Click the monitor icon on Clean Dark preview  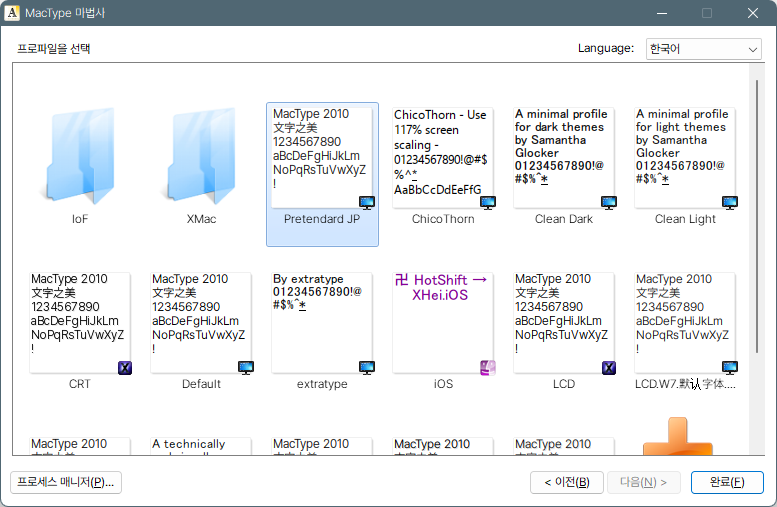click(609, 202)
